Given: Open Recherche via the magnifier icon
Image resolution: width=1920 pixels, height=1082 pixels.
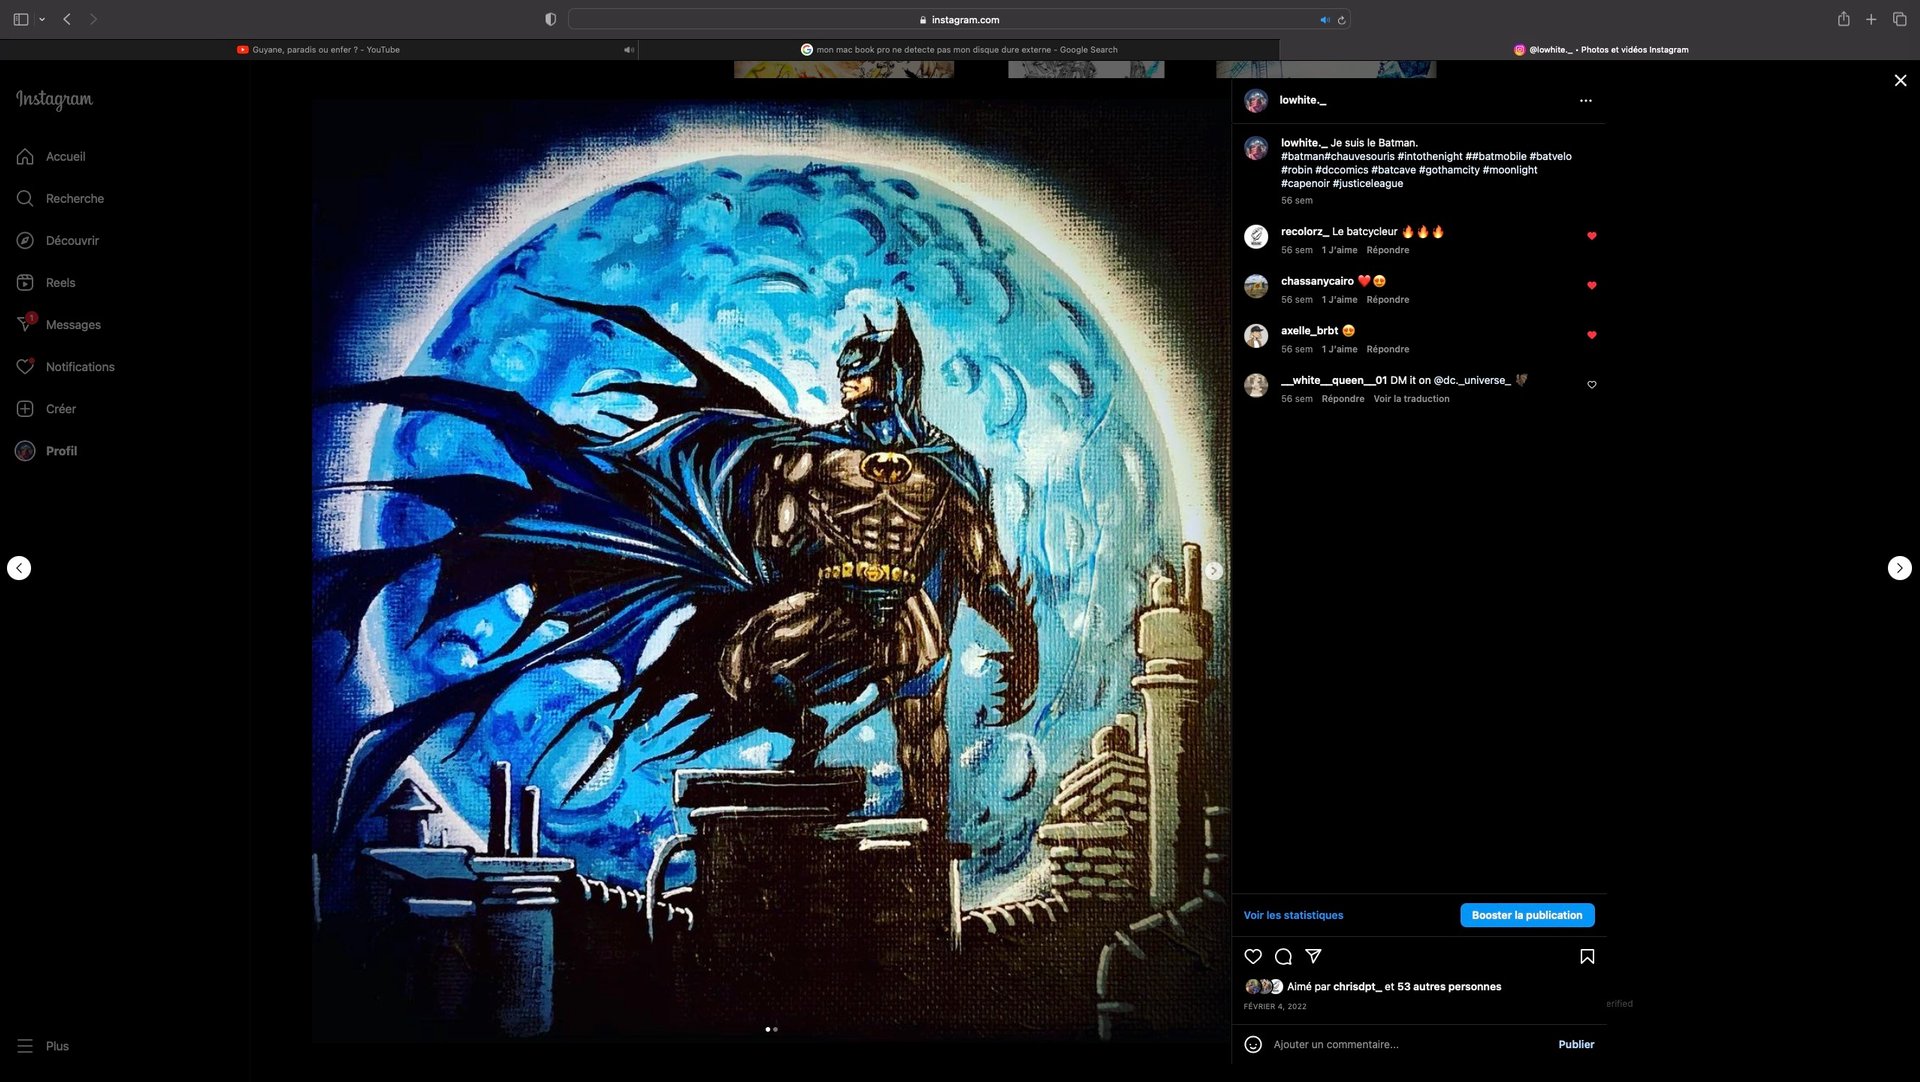Looking at the screenshot, I should click(x=73, y=198).
